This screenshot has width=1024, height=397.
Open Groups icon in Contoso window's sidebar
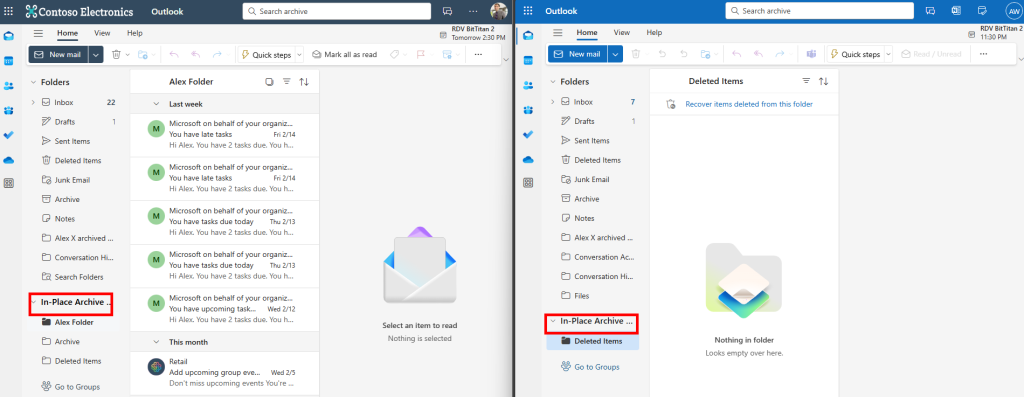point(8,110)
